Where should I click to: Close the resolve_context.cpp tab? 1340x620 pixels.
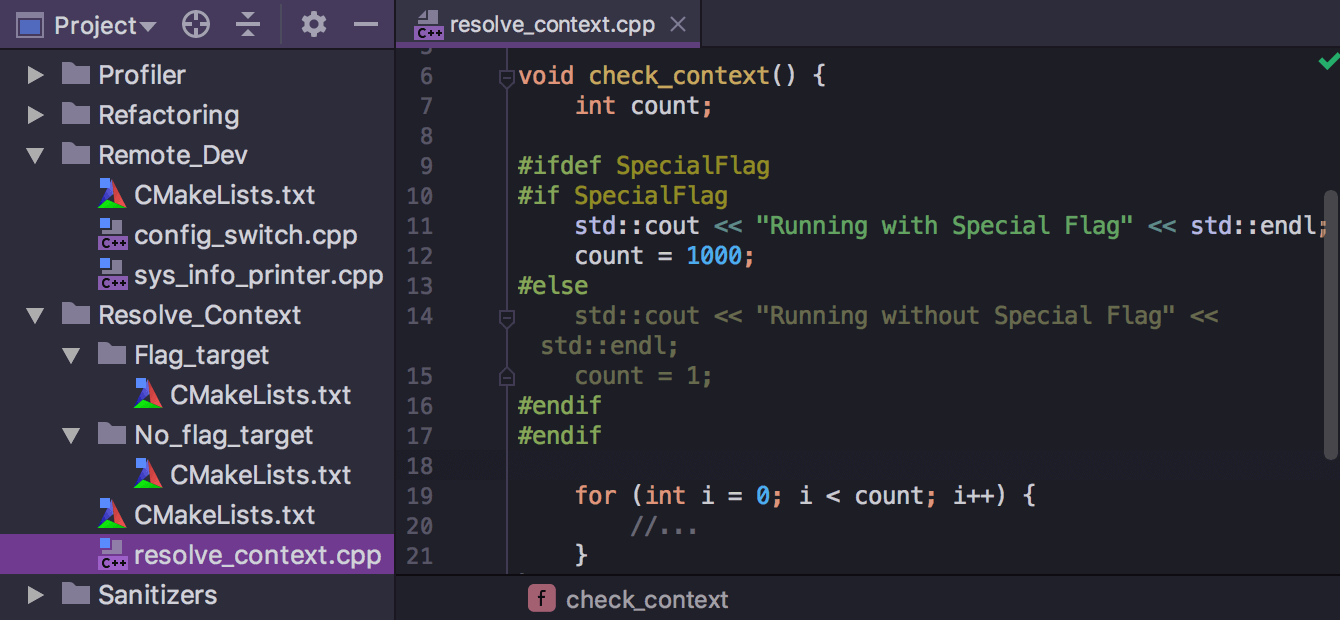[678, 25]
